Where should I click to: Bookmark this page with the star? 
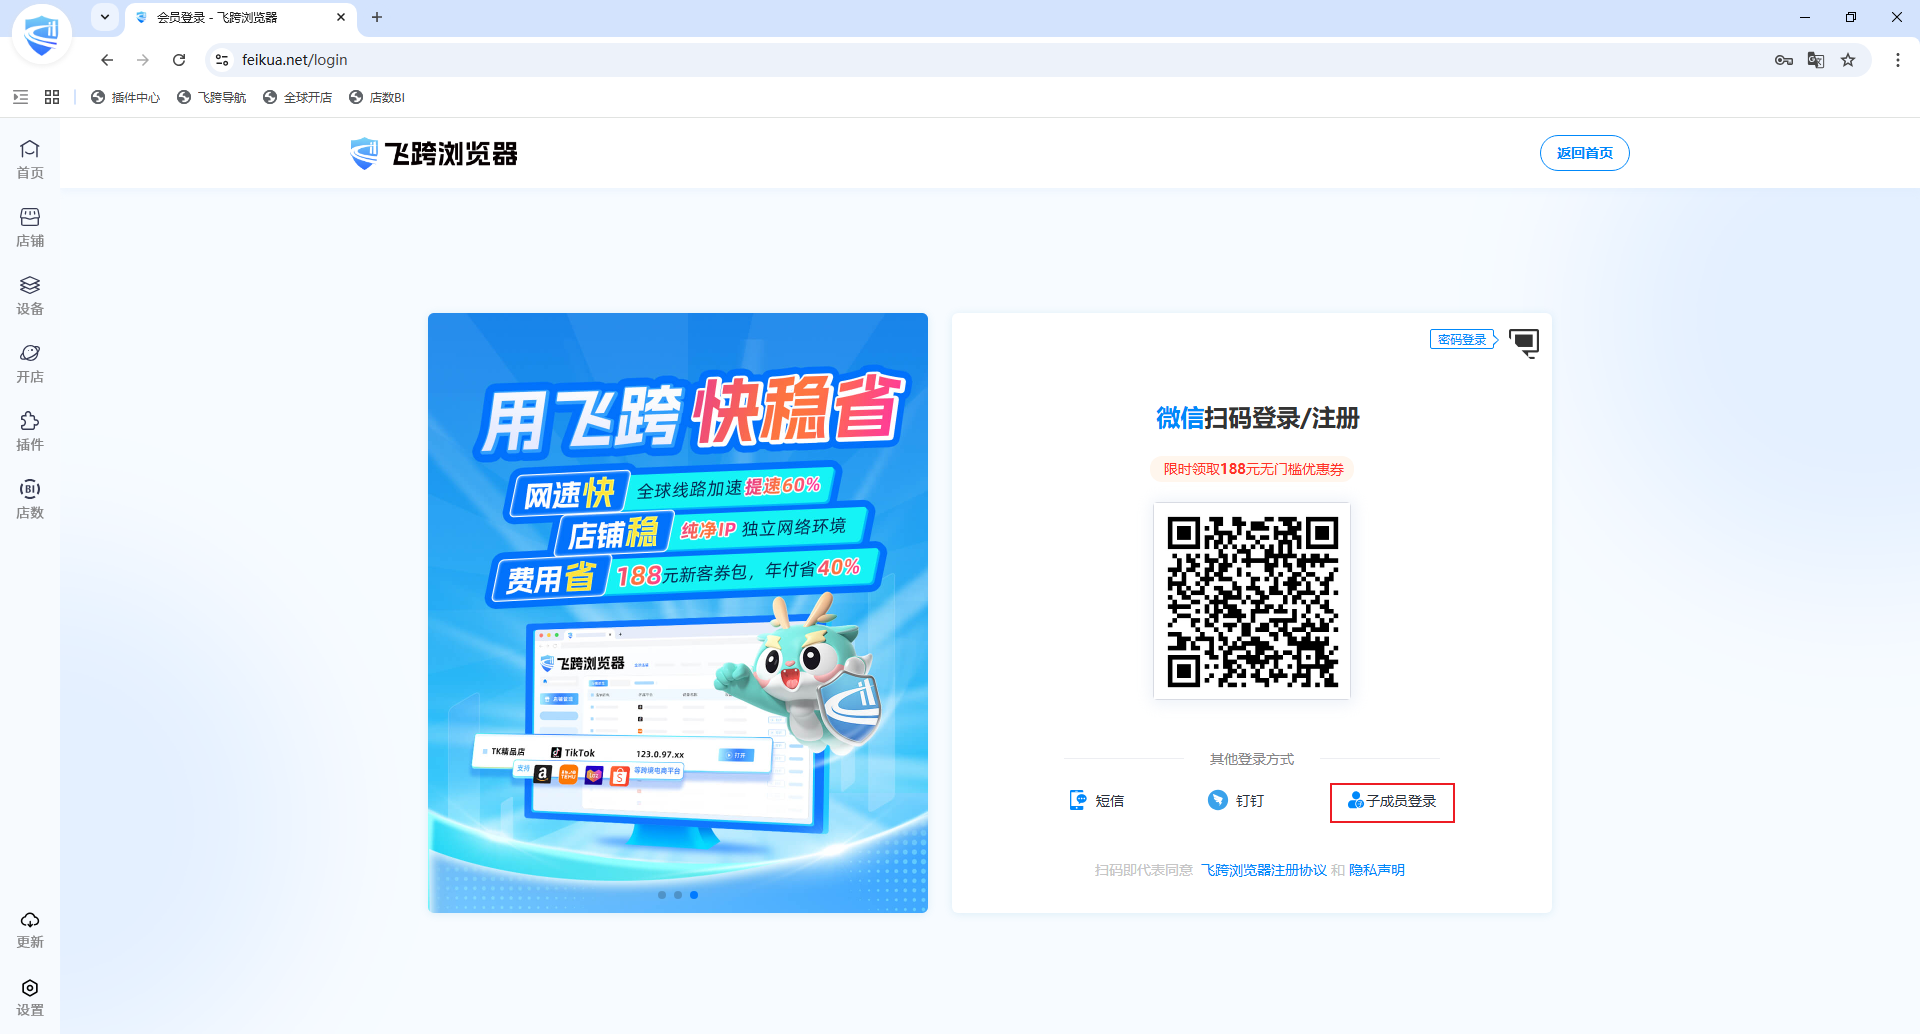click(x=1848, y=60)
